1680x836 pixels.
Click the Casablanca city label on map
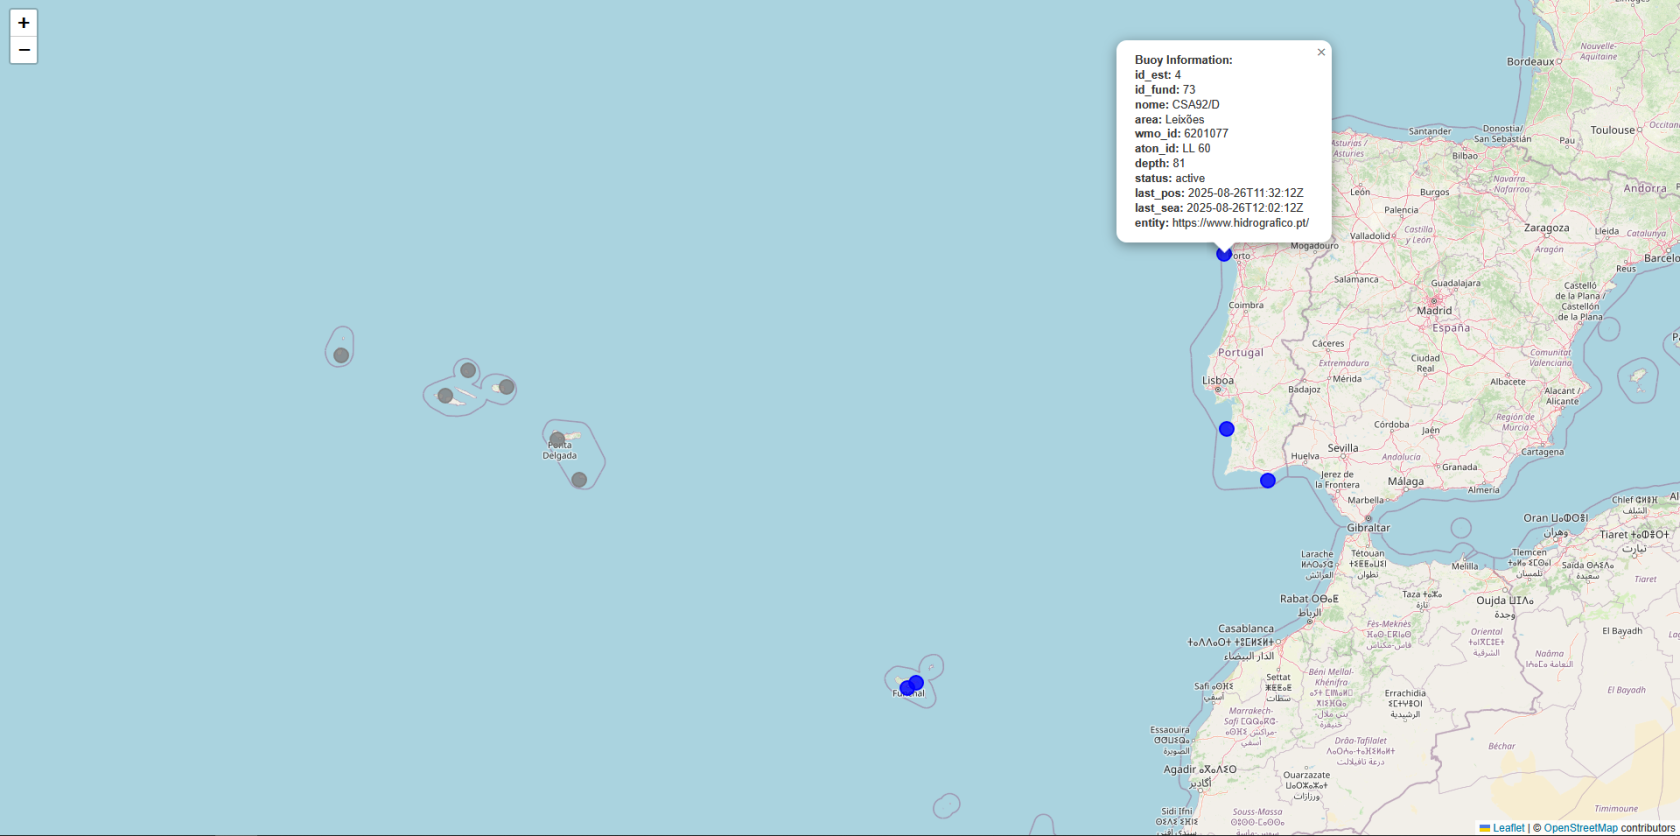click(1246, 629)
